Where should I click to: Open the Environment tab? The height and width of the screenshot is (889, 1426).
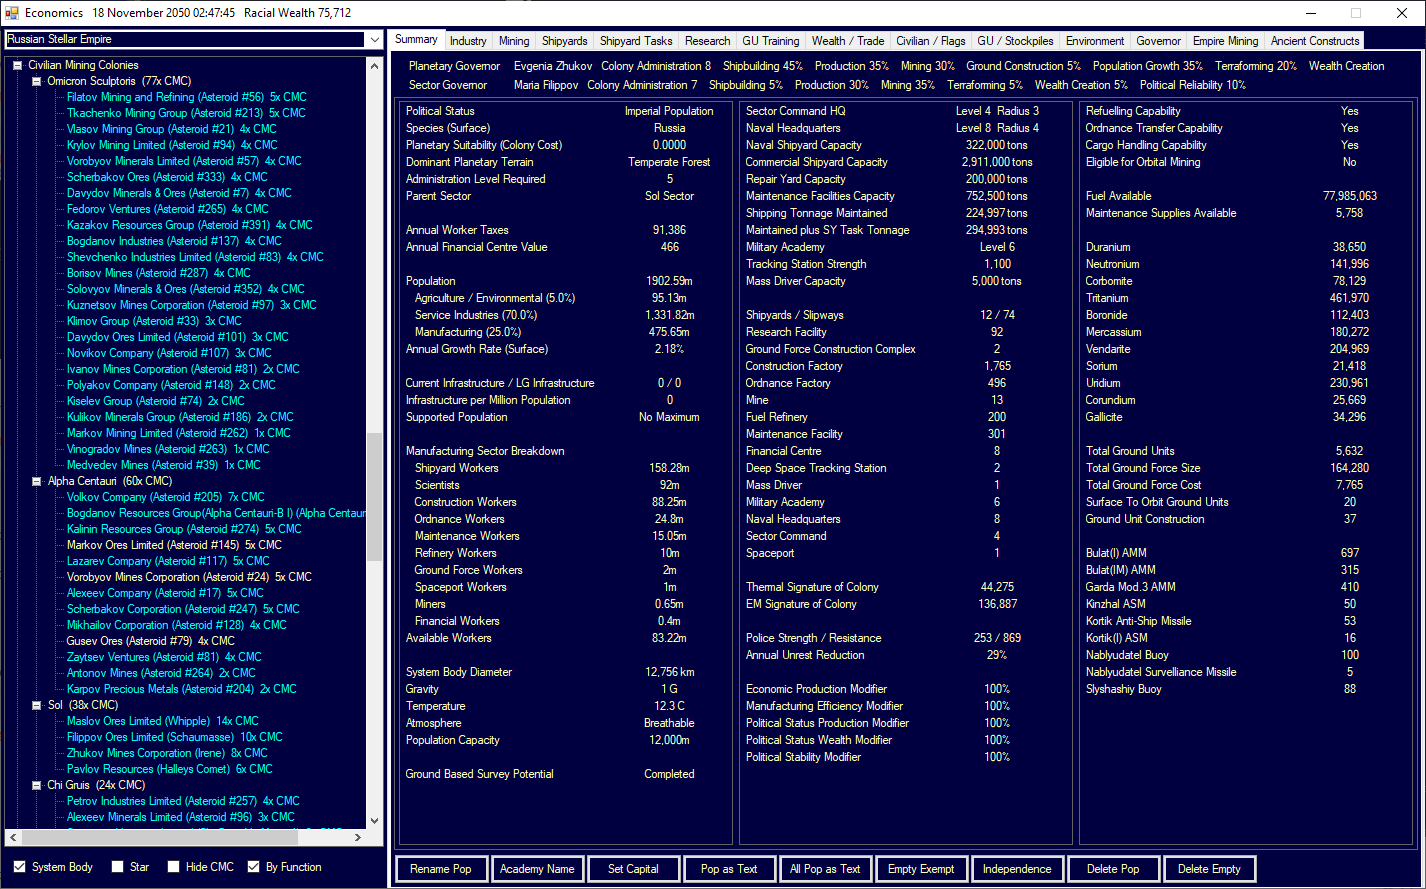click(x=1095, y=41)
